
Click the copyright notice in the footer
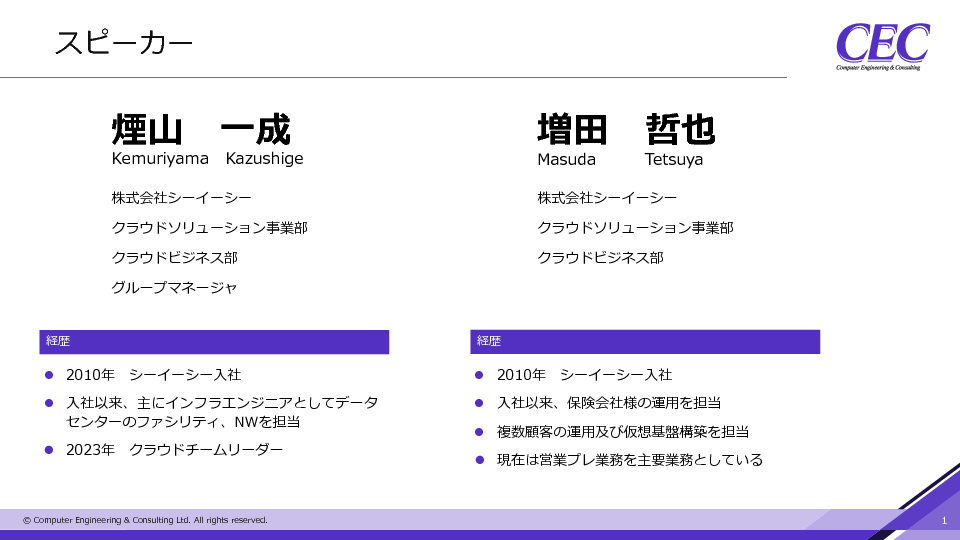pyautogui.click(x=145, y=520)
